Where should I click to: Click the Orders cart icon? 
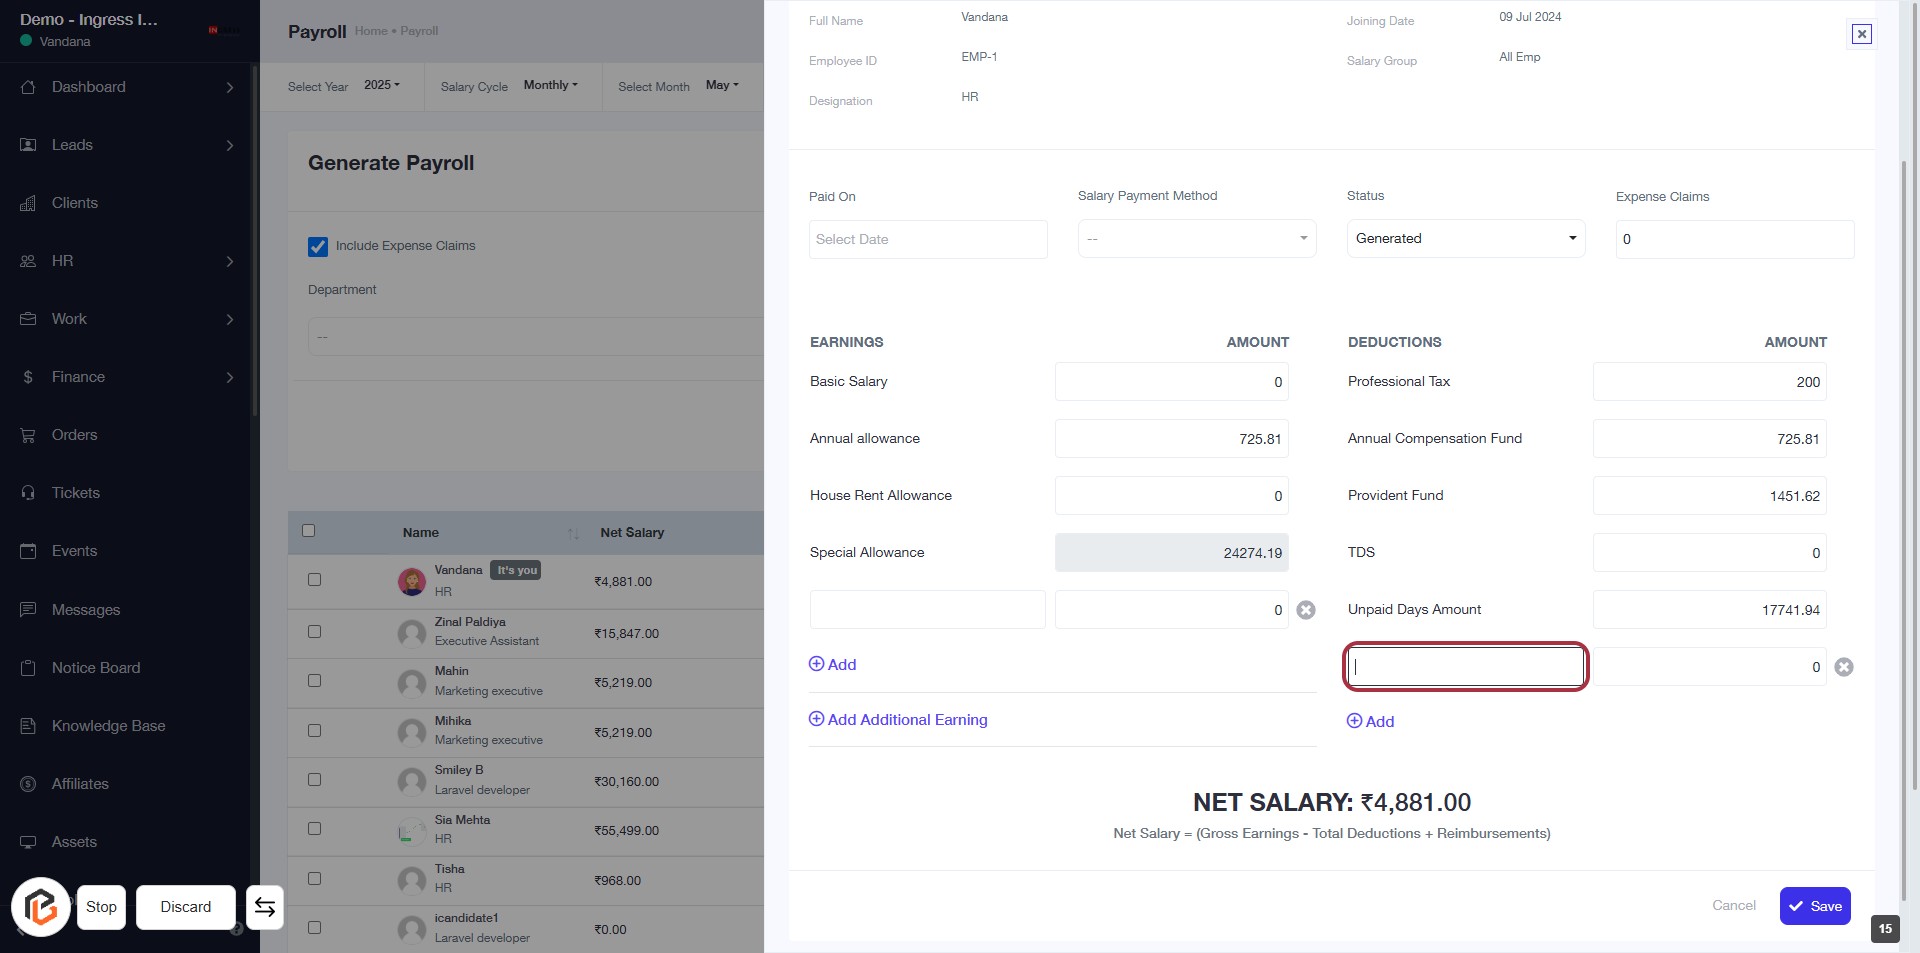point(28,435)
